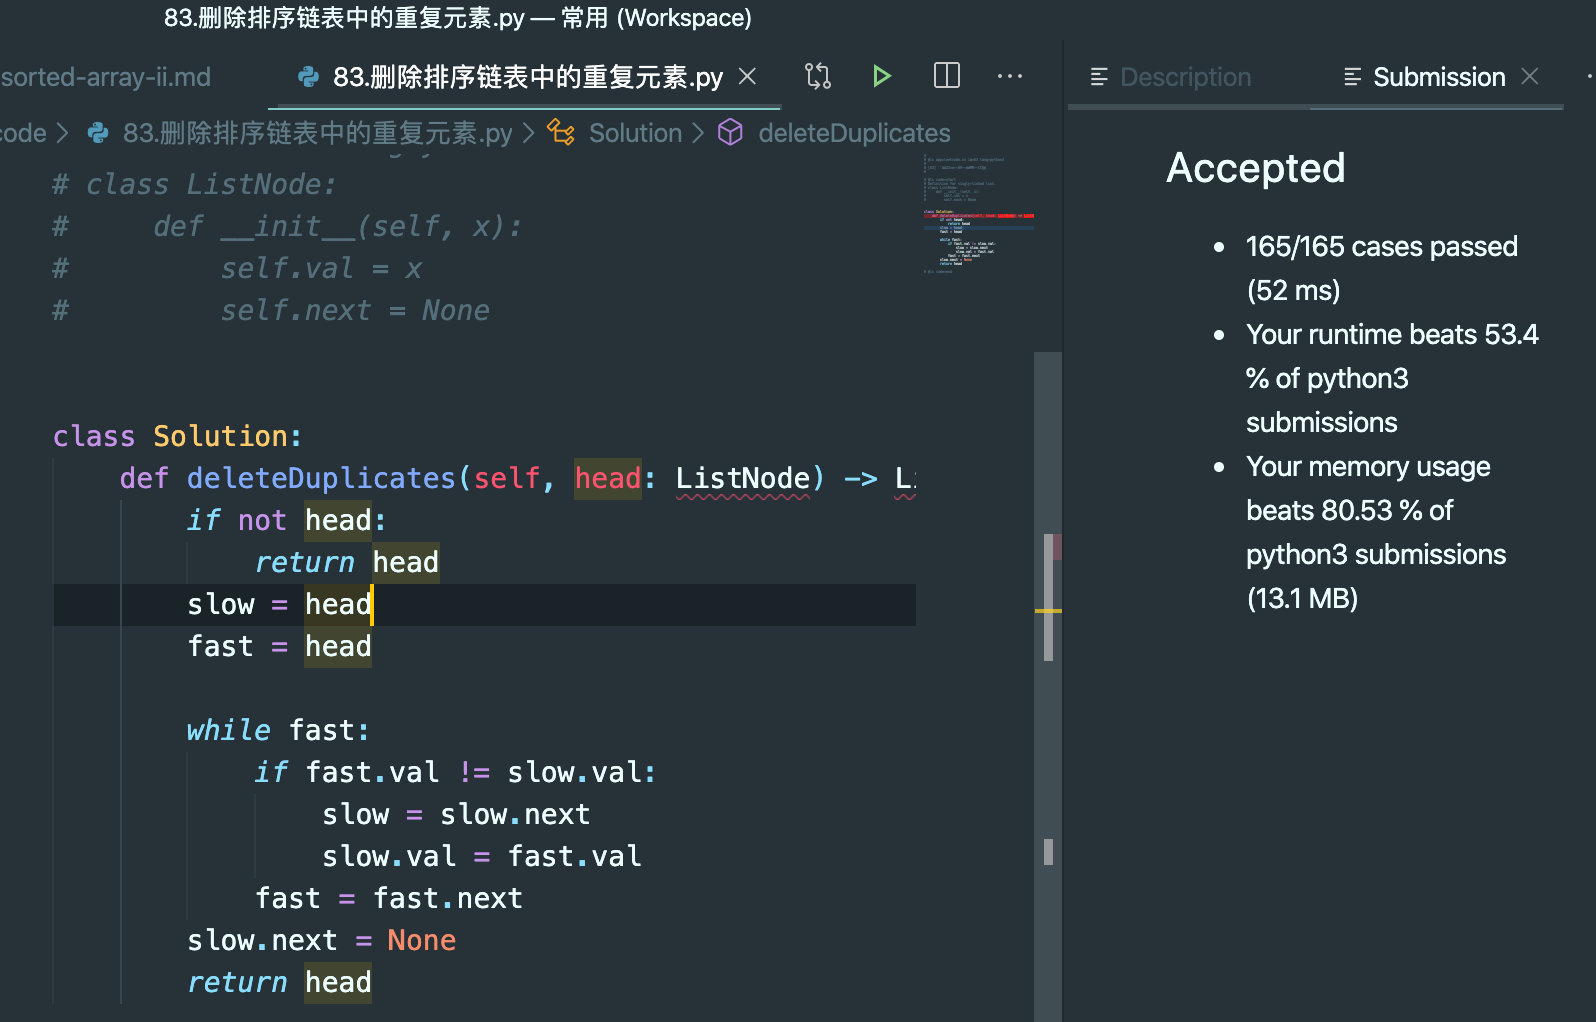Switch to the Description tab
The height and width of the screenshot is (1022, 1596).
click(x=1185, y=77)
